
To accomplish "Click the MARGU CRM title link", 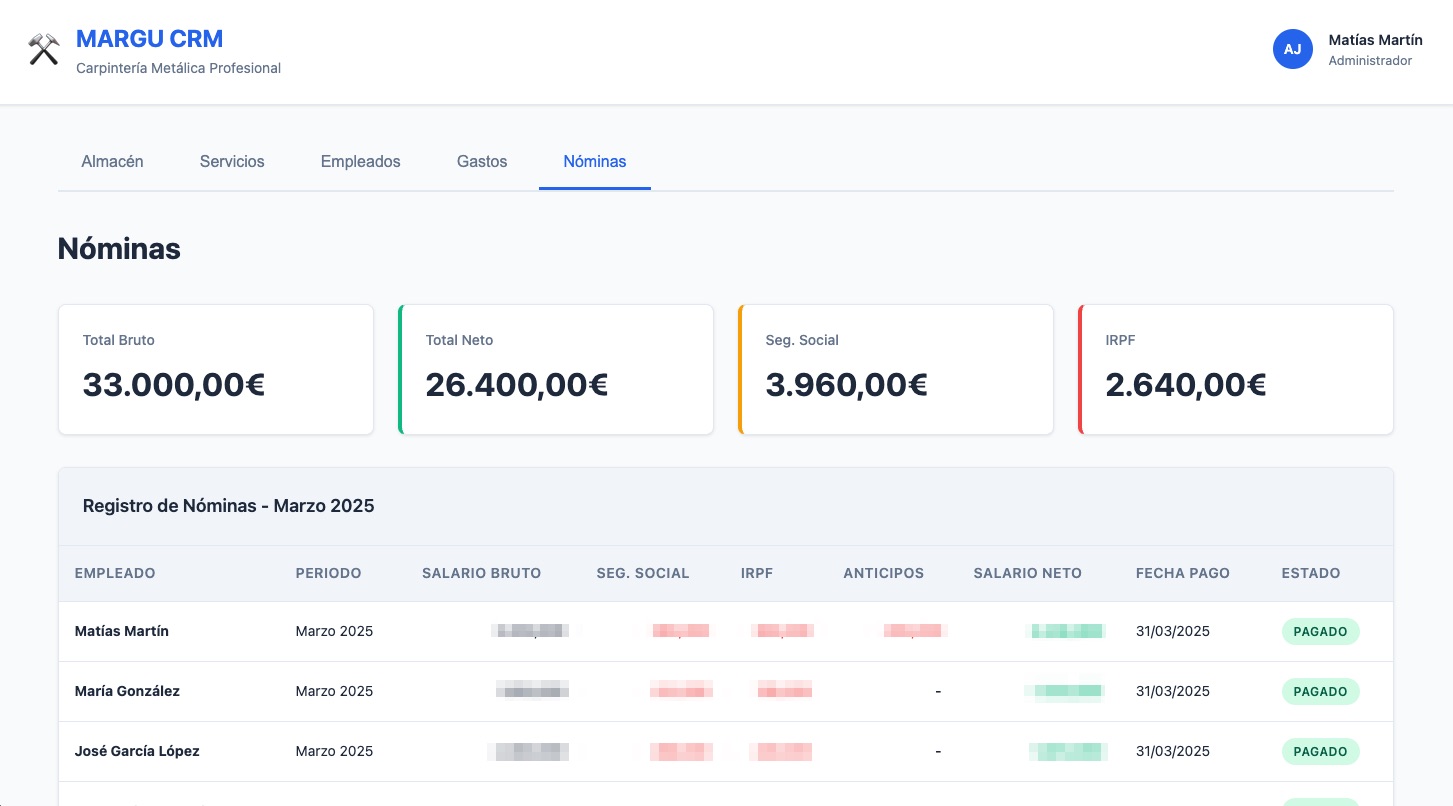I will tap(149, 39).
